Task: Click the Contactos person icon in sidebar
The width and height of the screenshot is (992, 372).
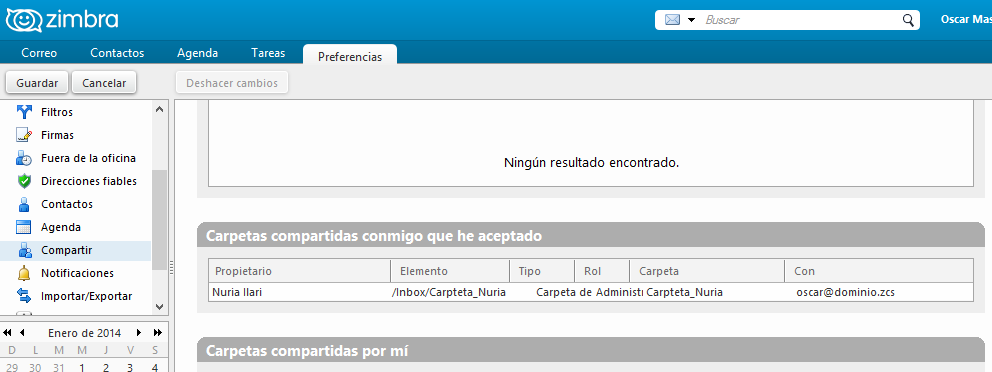Action: (24, 204)
